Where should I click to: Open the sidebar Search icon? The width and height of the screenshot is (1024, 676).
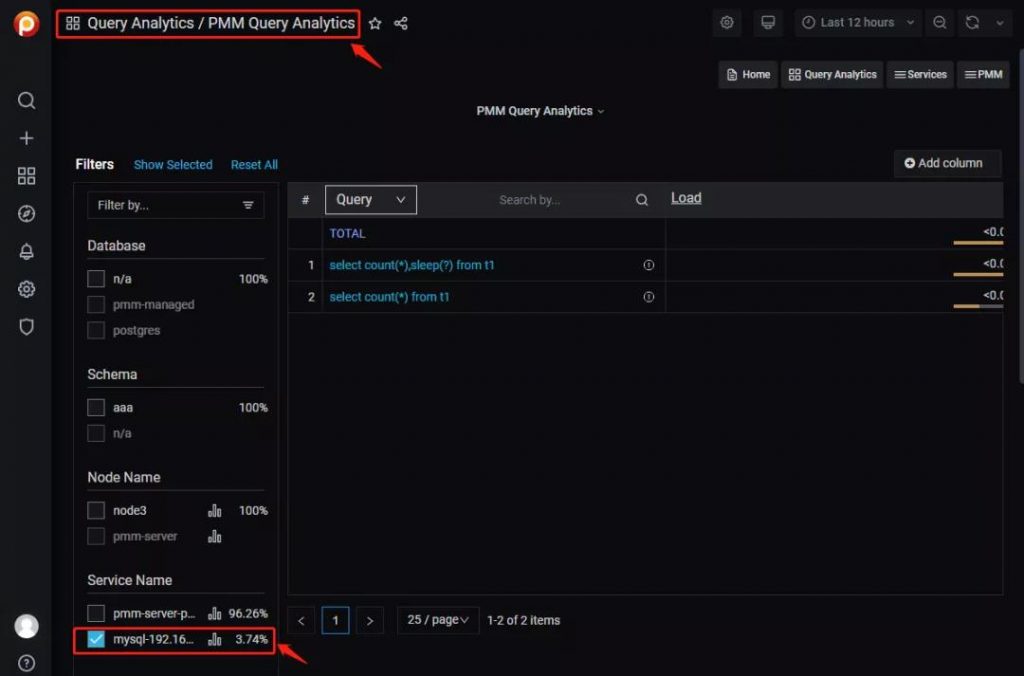click(26, 101)
